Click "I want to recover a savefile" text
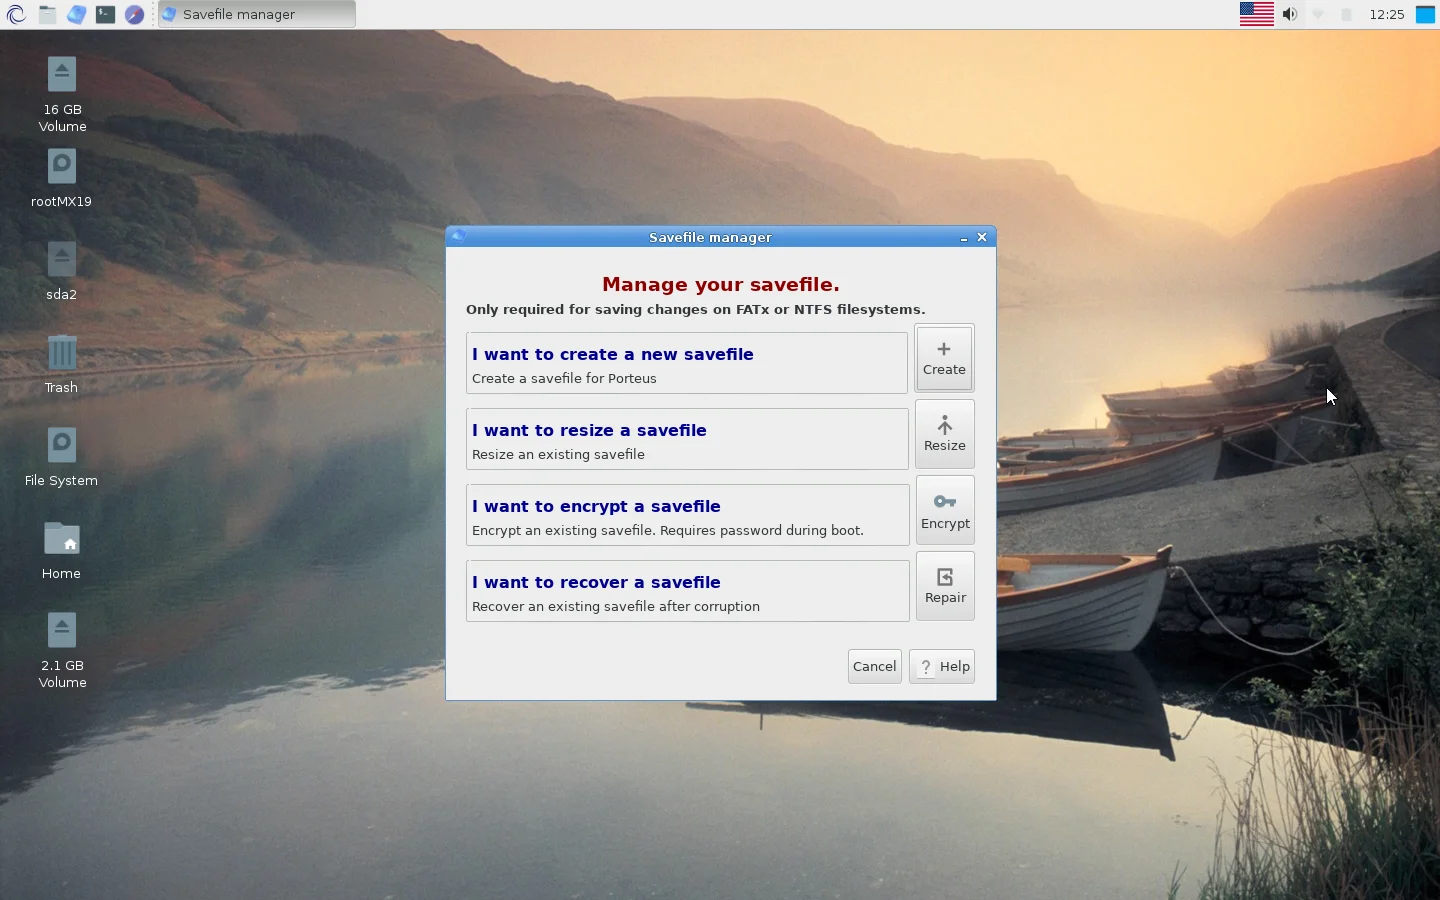The image size is (1440, 900). pos(596,582)
